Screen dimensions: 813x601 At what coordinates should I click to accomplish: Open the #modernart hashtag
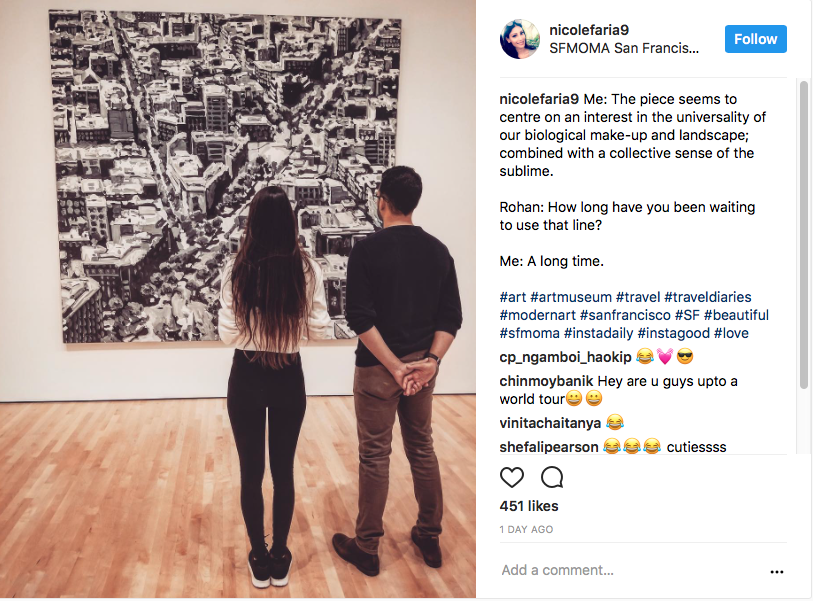pos(538,315)
